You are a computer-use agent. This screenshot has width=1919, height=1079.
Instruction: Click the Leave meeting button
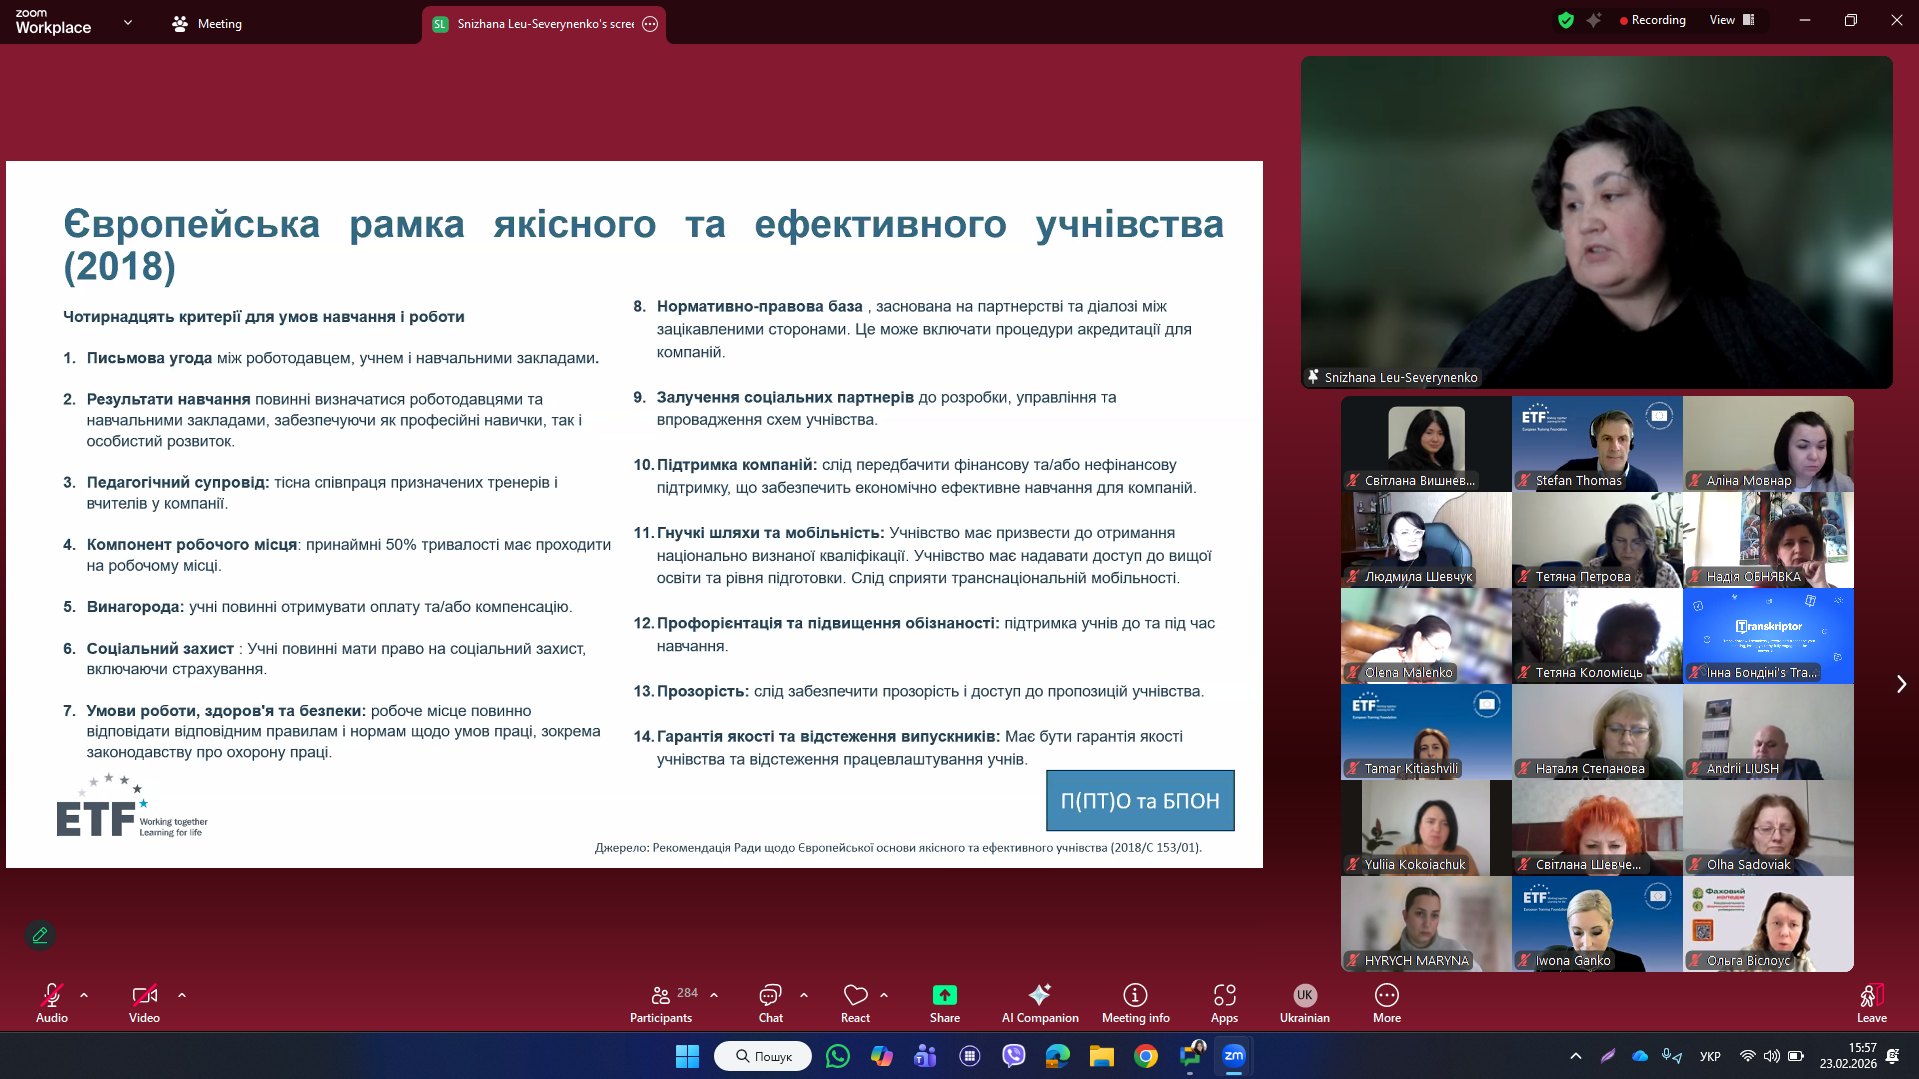pos(1871,1003)
